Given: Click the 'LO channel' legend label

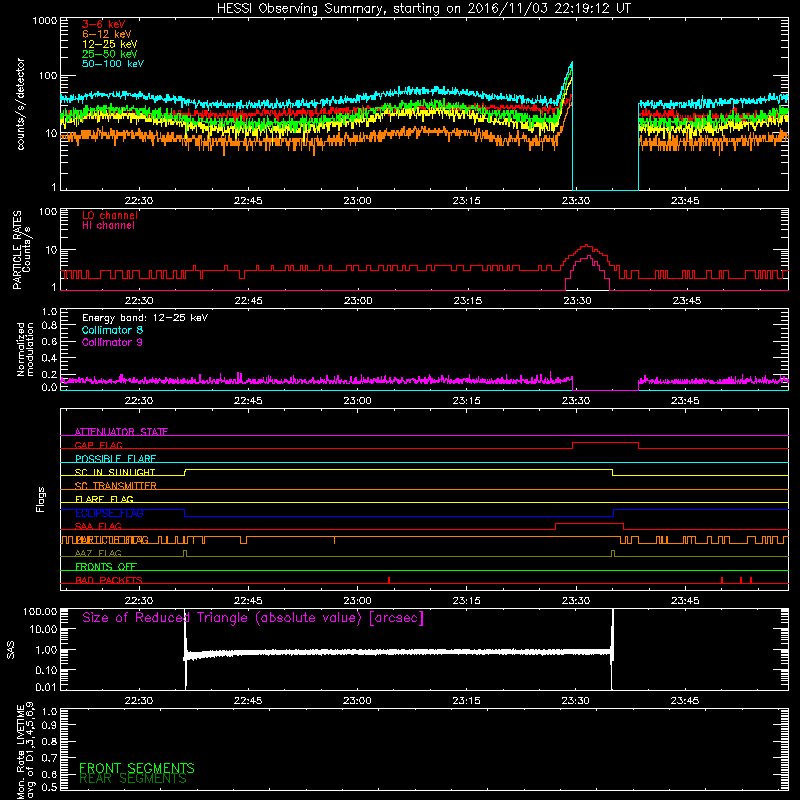Looking at the screenshot, I should pos(110,215).
